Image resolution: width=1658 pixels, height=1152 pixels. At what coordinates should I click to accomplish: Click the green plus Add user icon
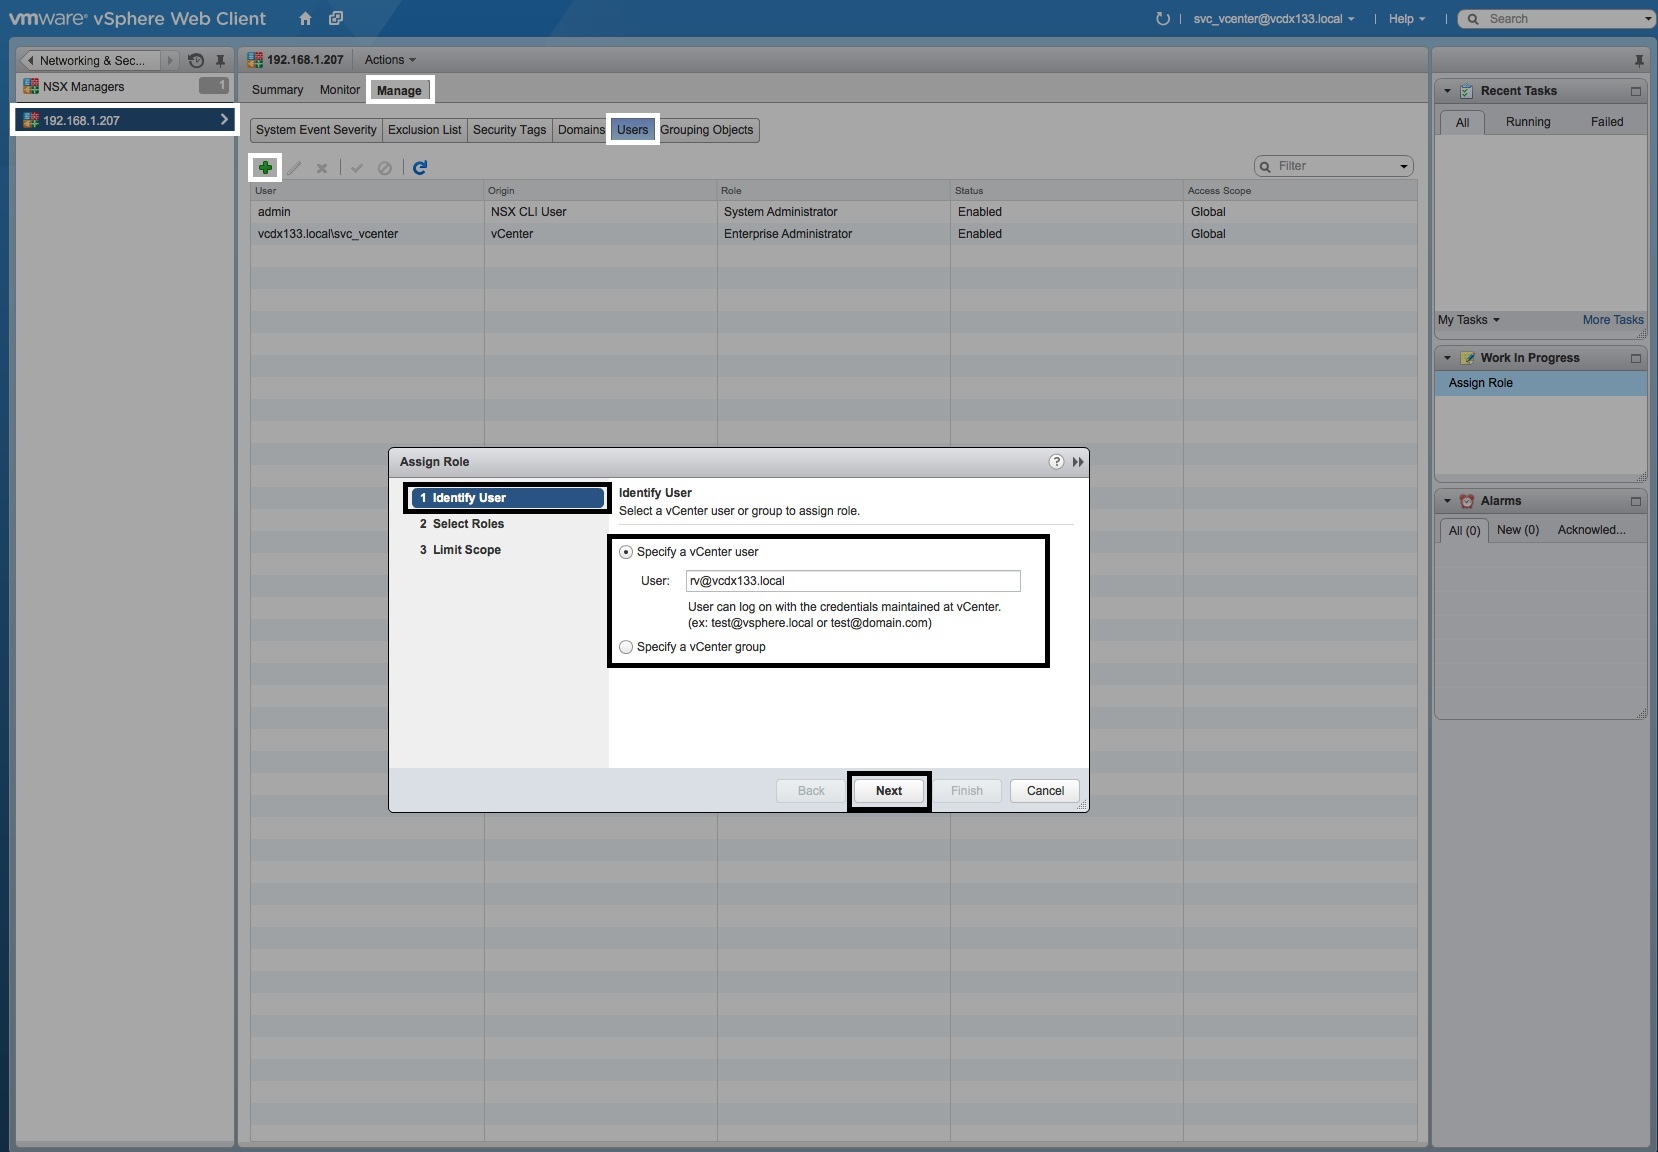(x=265, y=167)
